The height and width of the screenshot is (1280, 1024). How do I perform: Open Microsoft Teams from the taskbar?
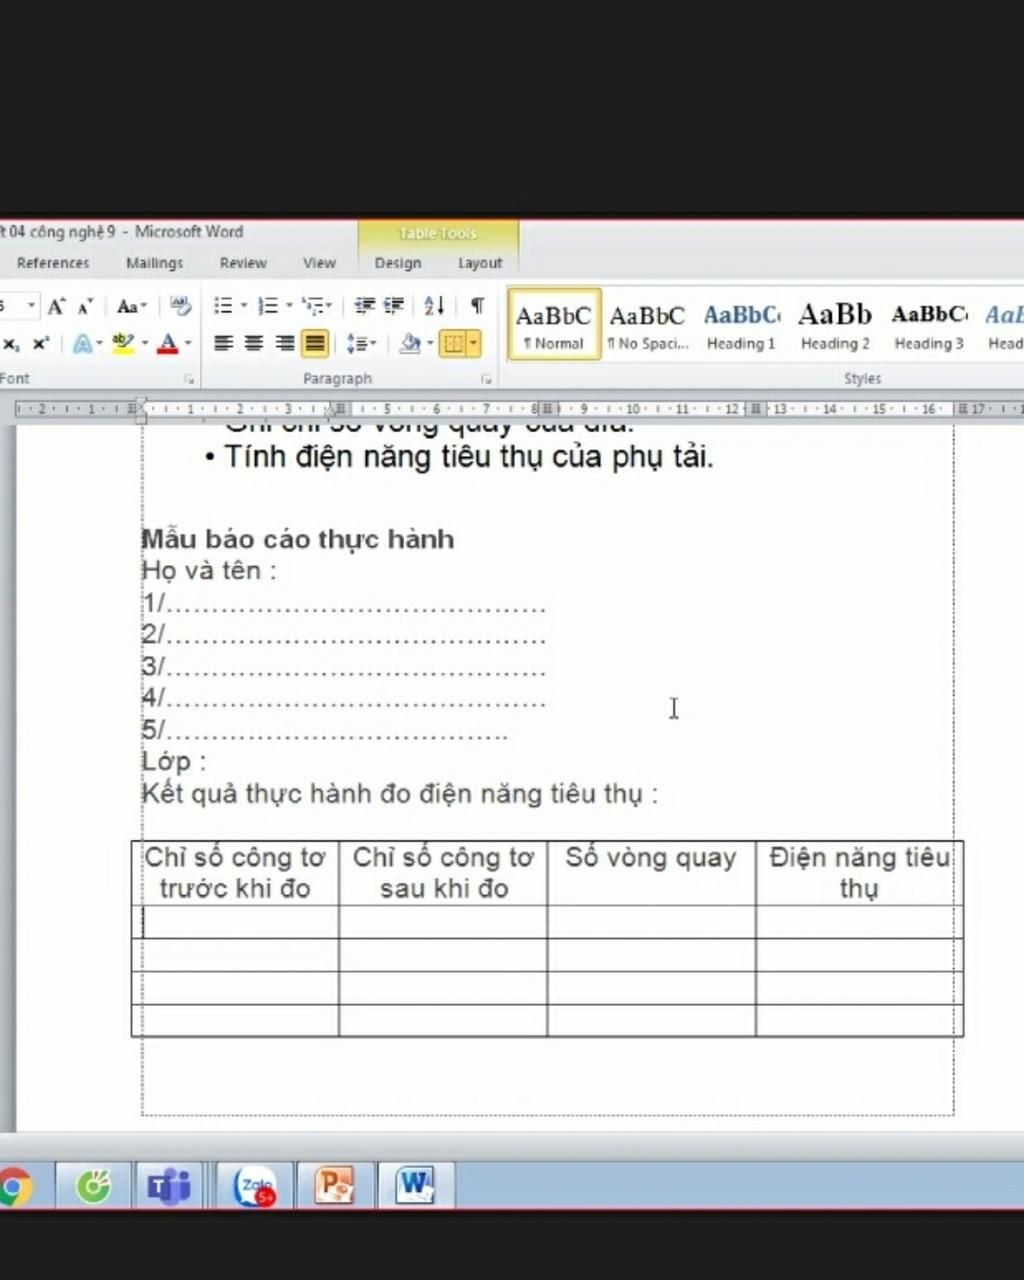click(168, 1187)
